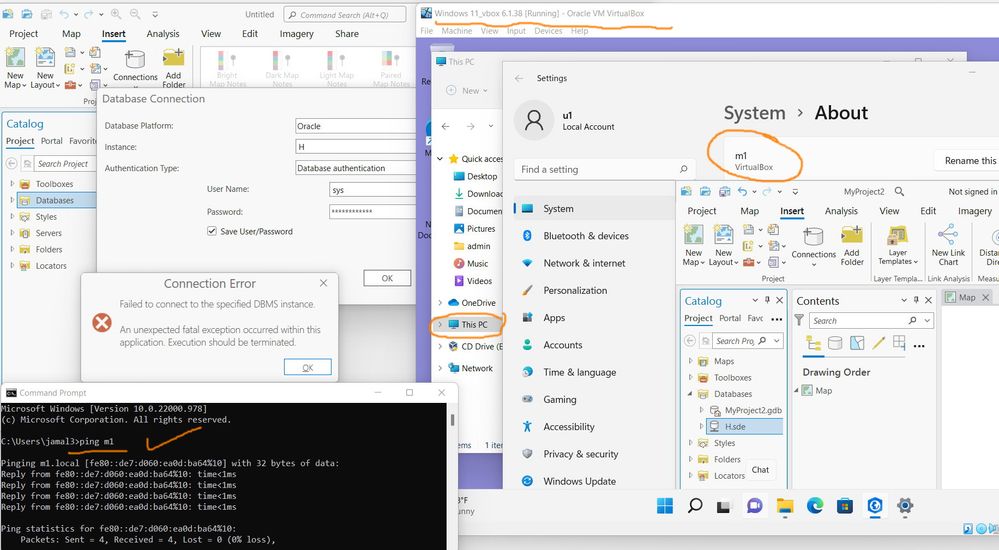Click Add Folder icon in VM ArcGIS ribbon

pyautogui.click(x=851, y=235)
